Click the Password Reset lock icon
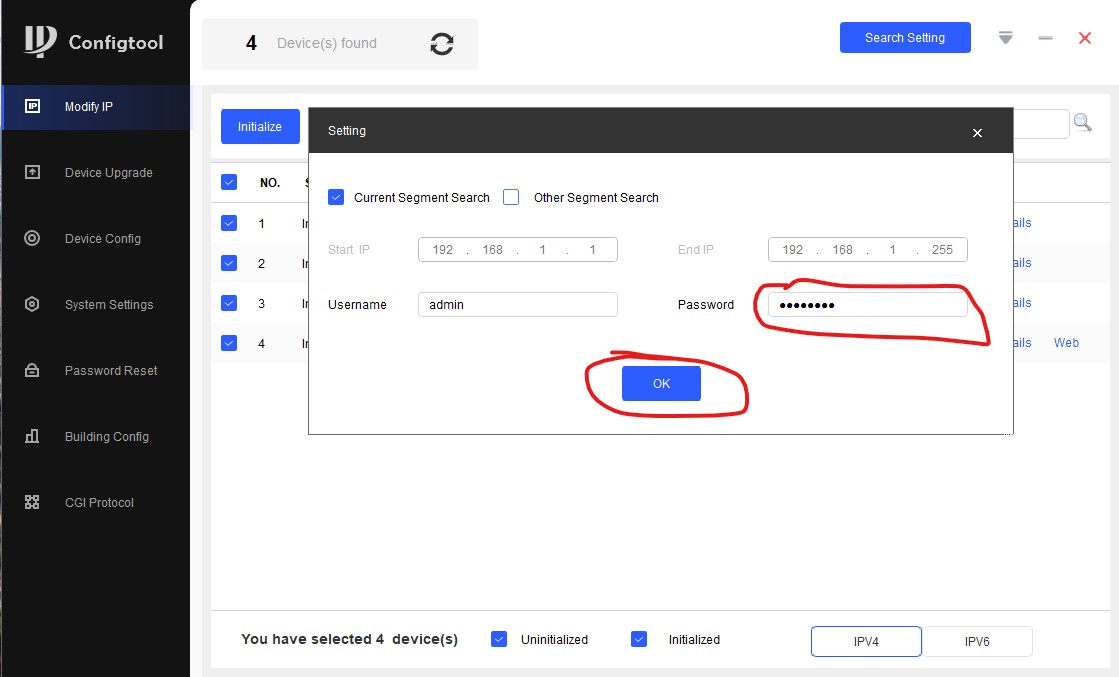The image size is (1119, 677). 32,370
